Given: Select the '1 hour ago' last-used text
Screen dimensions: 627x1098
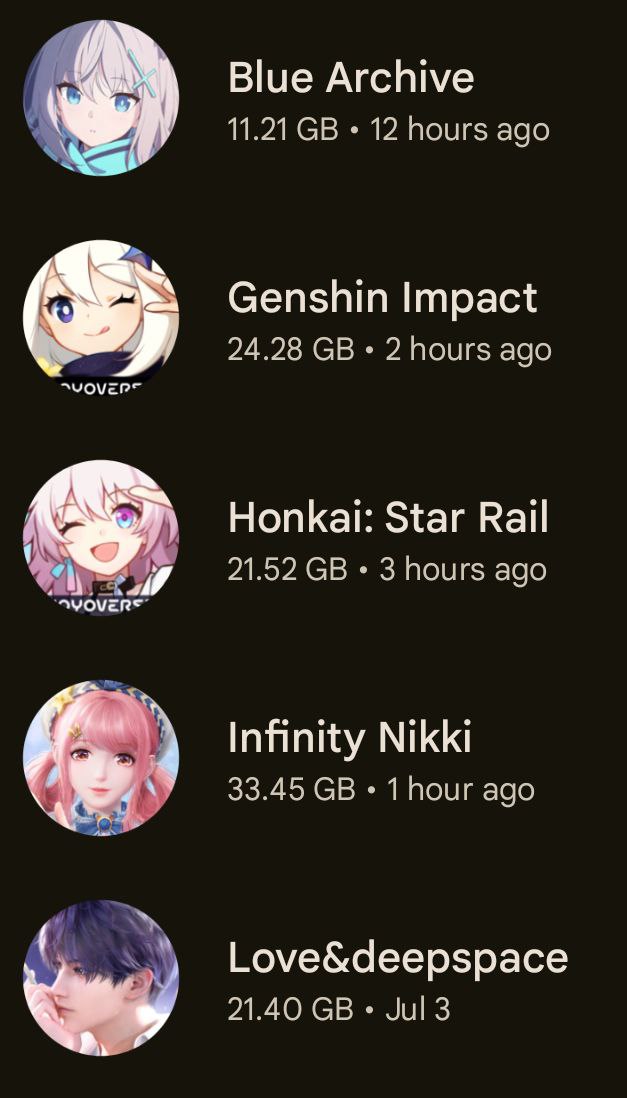Looking at the screenshot, I should 461,791.
